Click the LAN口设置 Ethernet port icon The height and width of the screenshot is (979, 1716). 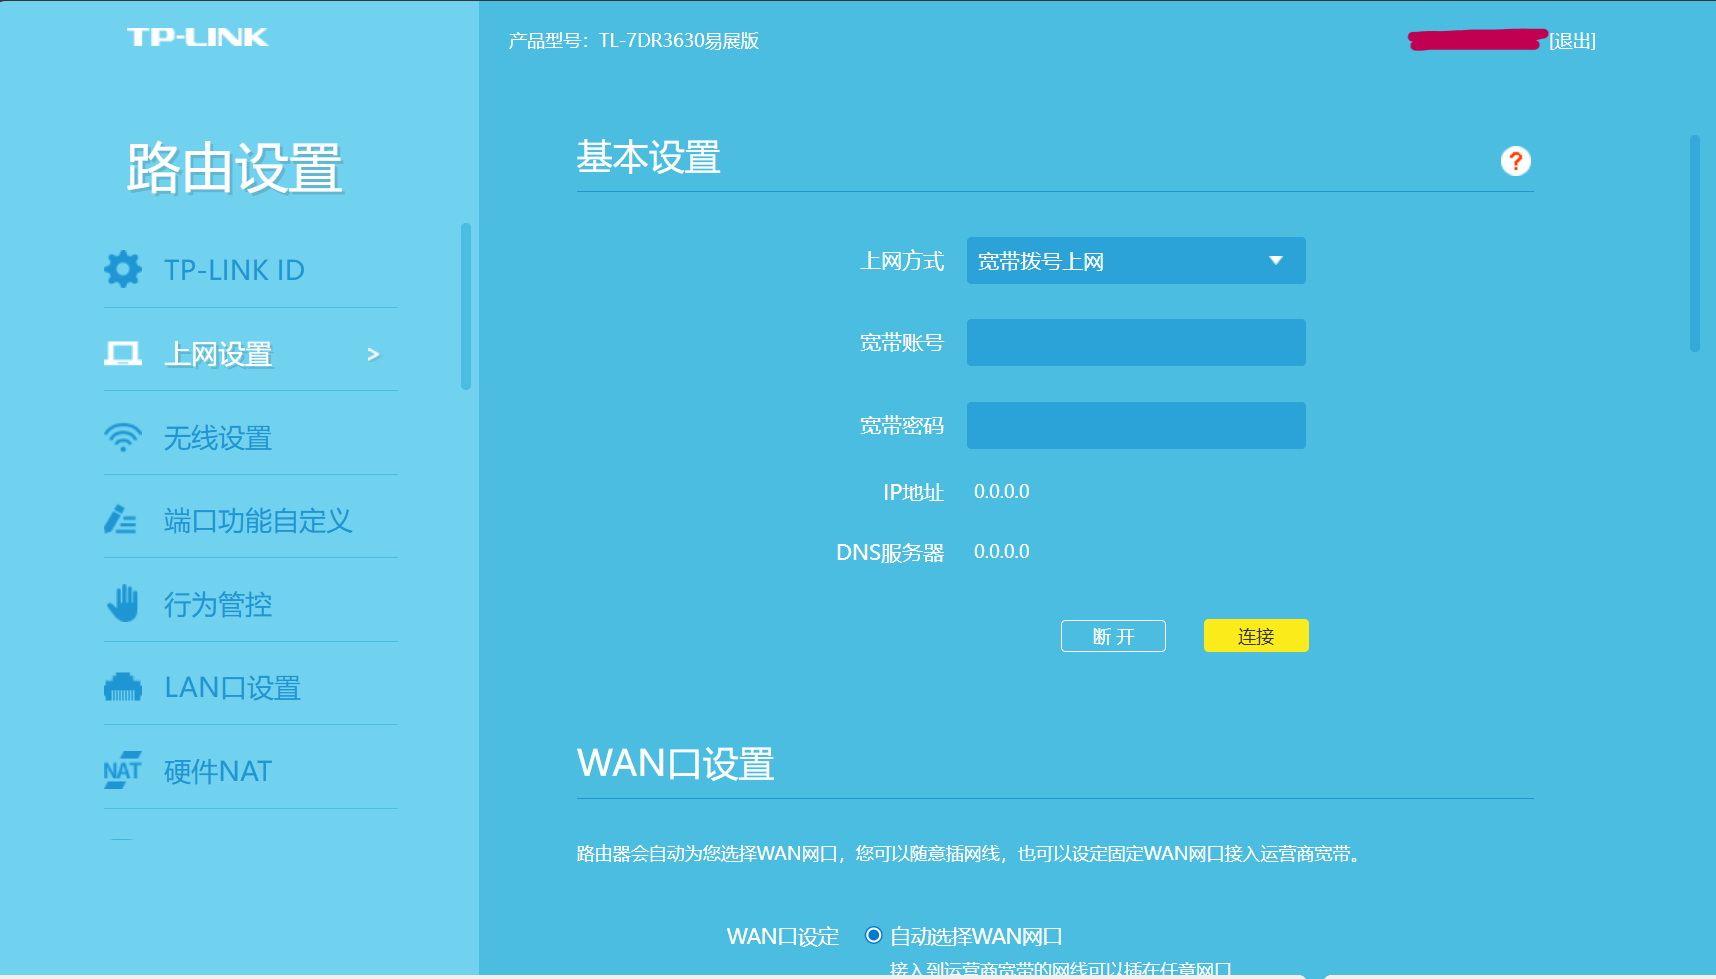123,687
